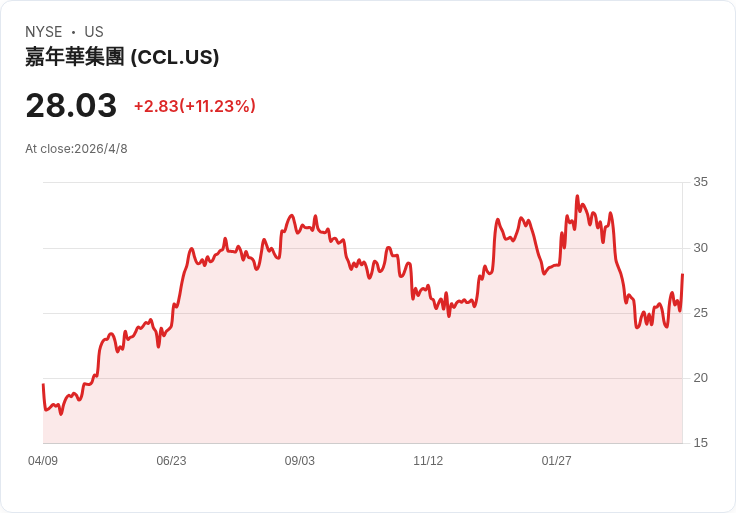This screenshot has height=513, width=736.
Task: Click the final data point at chart's right end
Action: pyautogui.click(x=682, y=274)
